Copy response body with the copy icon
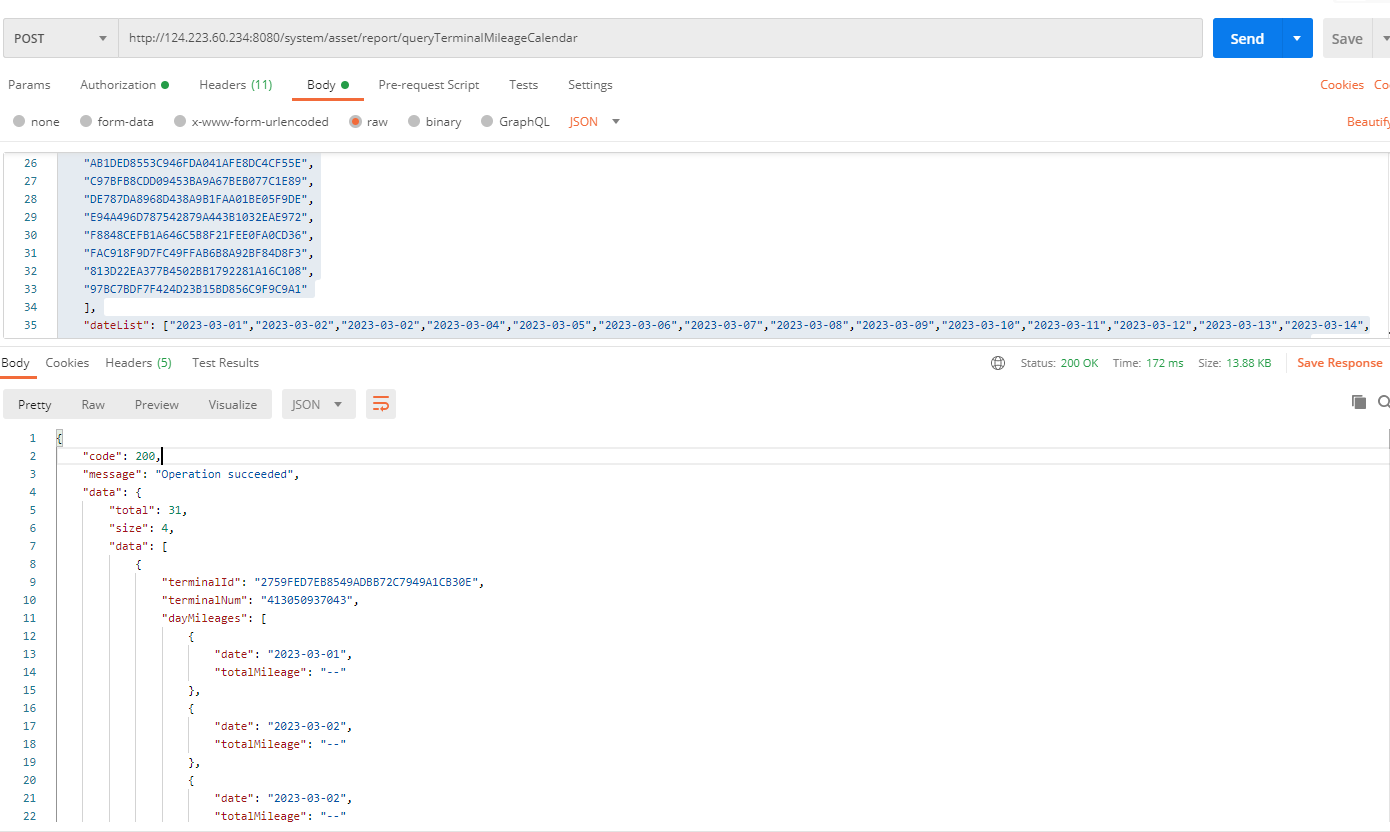The image size is (1390, 832). [1359, 402]
